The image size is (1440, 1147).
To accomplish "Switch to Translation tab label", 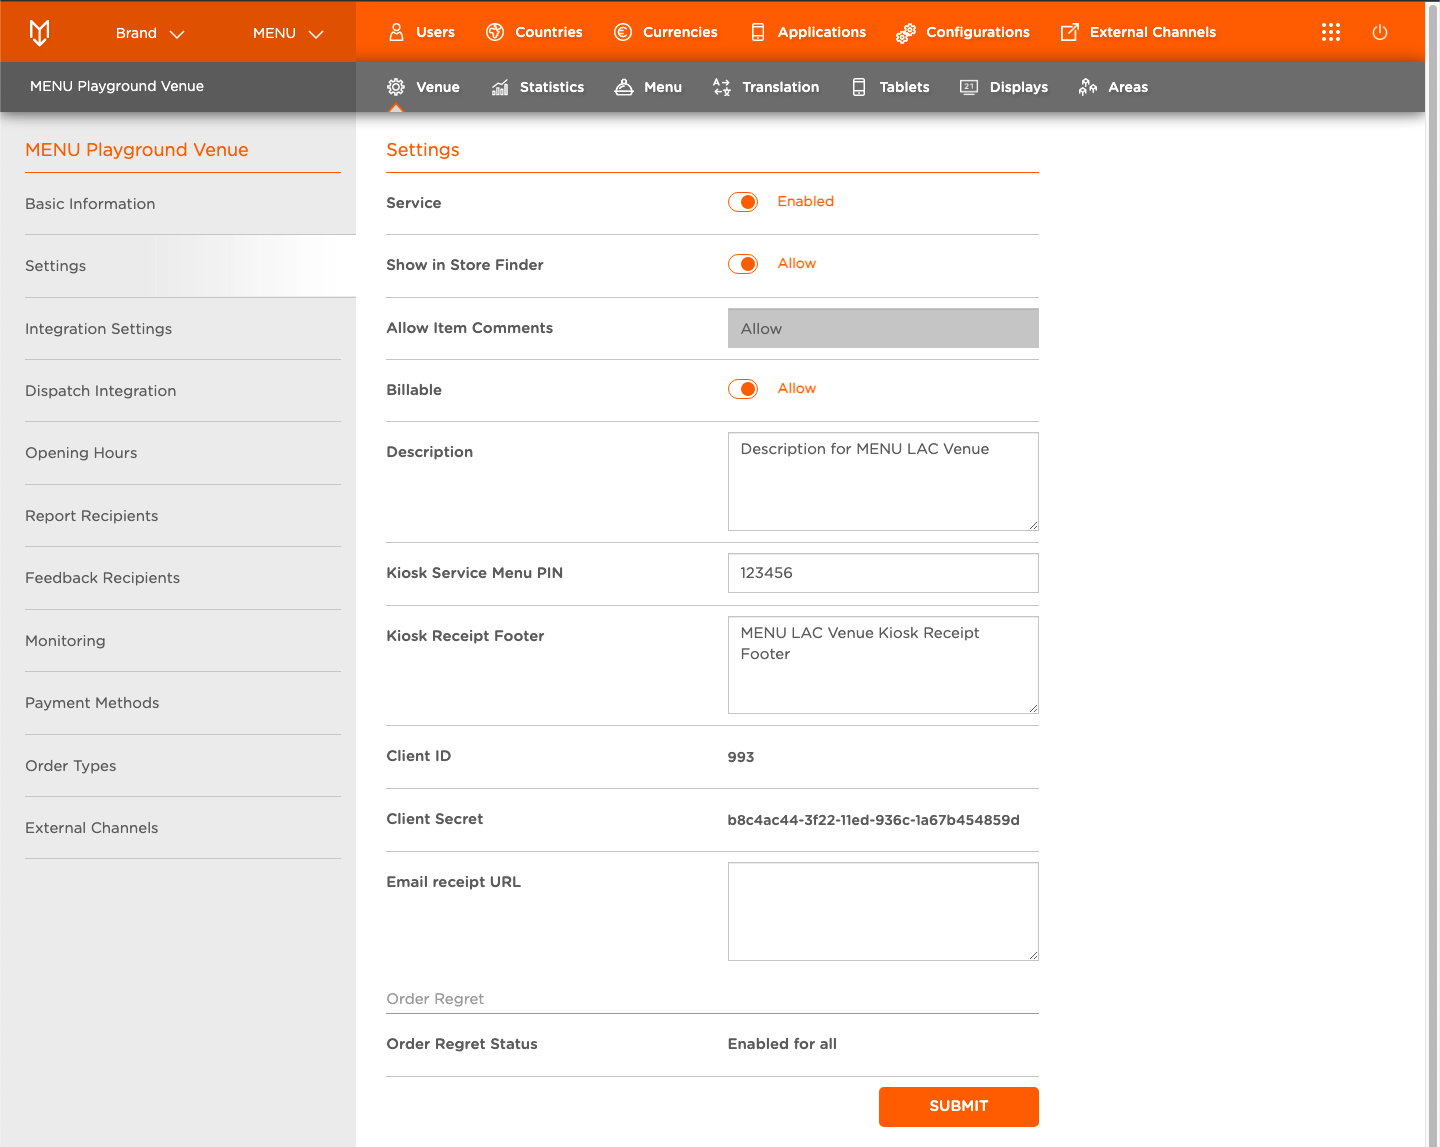I will click(781, 87).
